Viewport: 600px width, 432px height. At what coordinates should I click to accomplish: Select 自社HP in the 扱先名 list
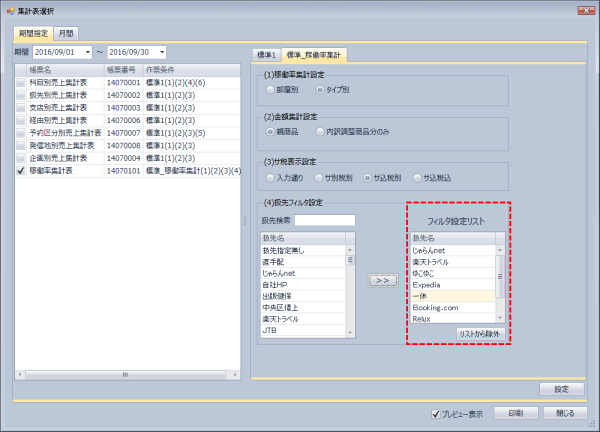[x=303, y=285]
